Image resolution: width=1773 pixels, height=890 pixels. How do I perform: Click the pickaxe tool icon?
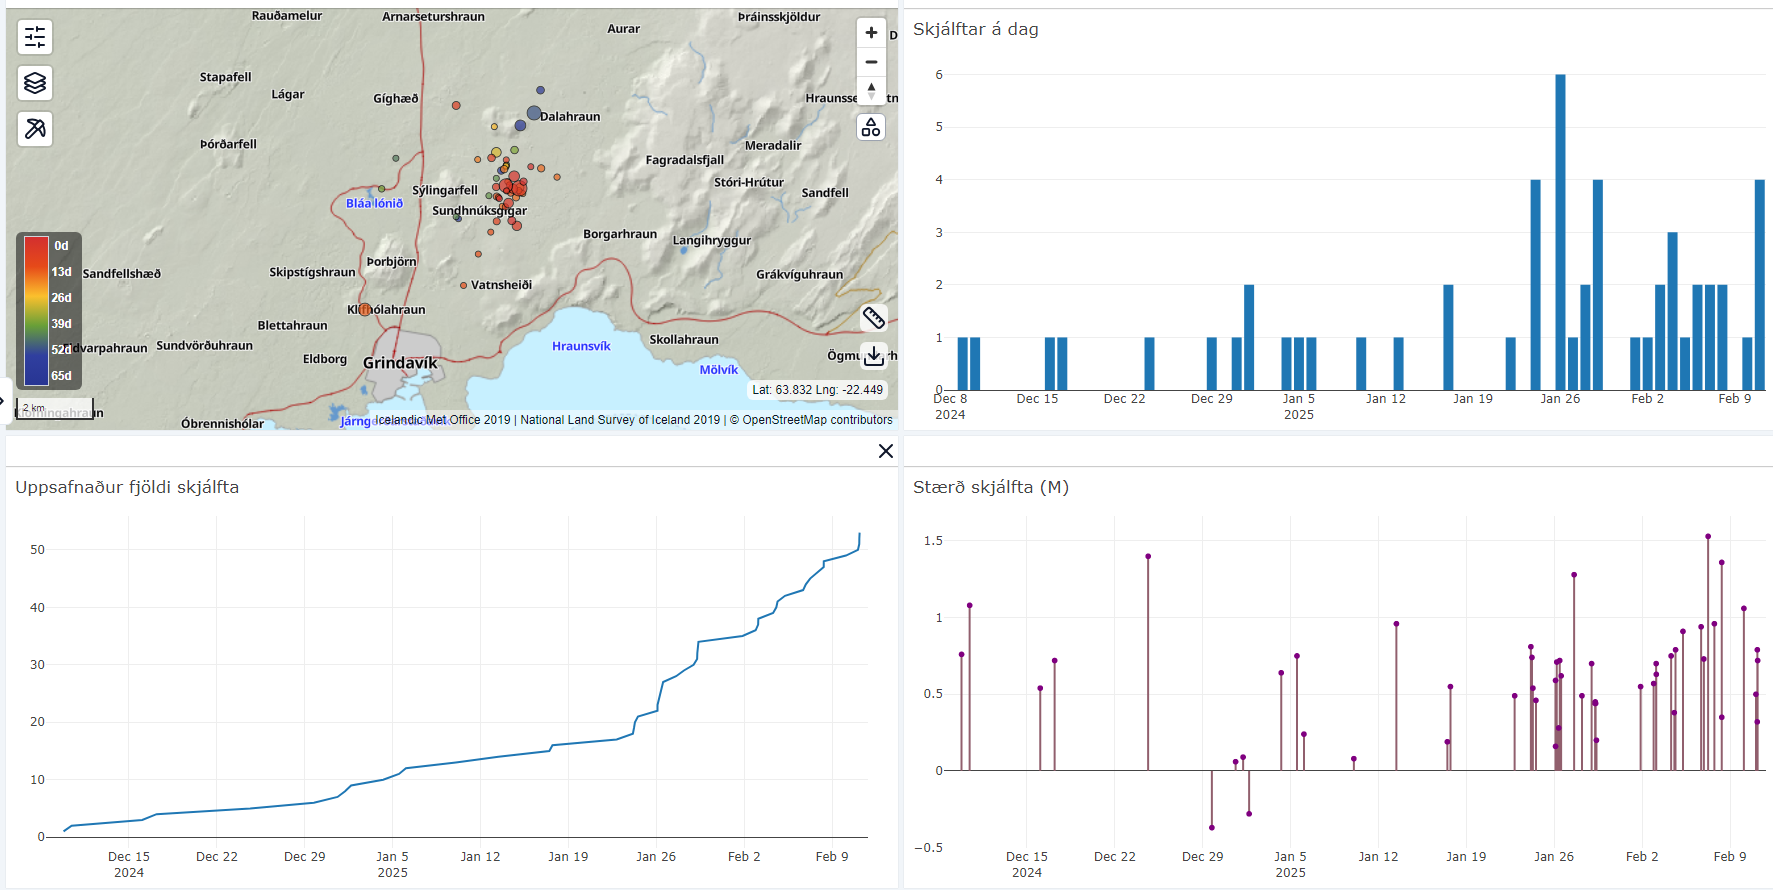point(35,129)
